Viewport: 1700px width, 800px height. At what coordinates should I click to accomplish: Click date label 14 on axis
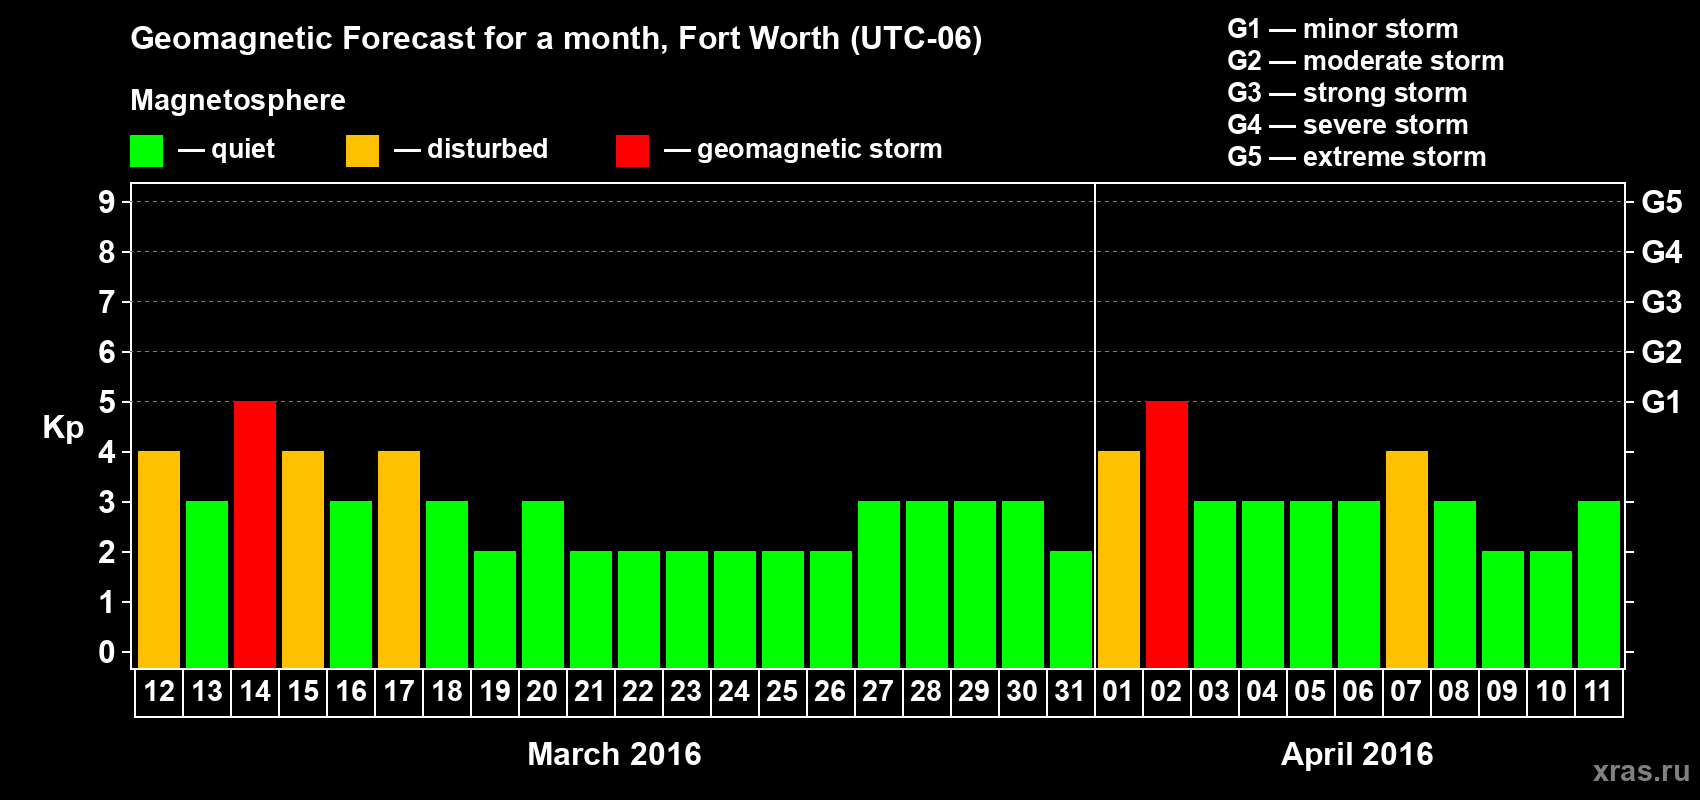255,691
